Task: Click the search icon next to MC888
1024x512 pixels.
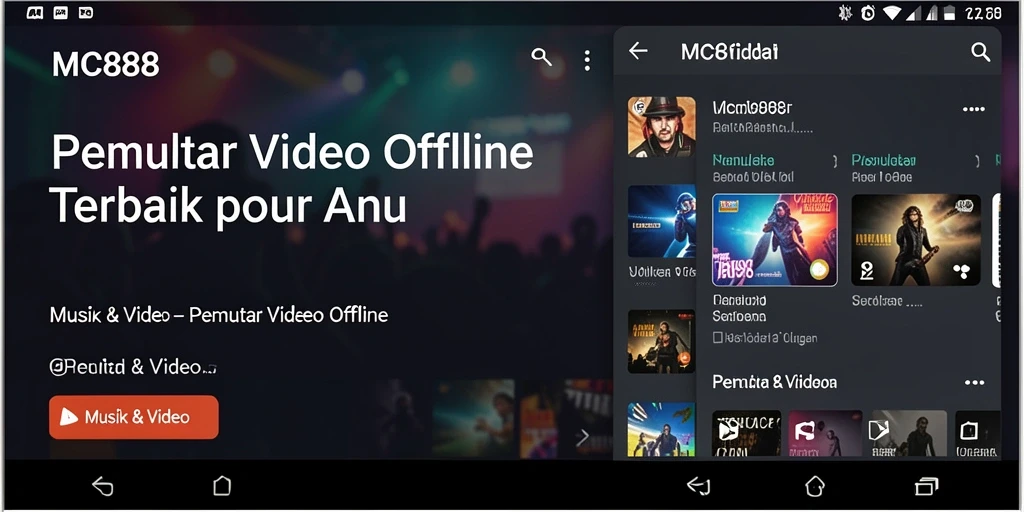Action: point(541,57)
